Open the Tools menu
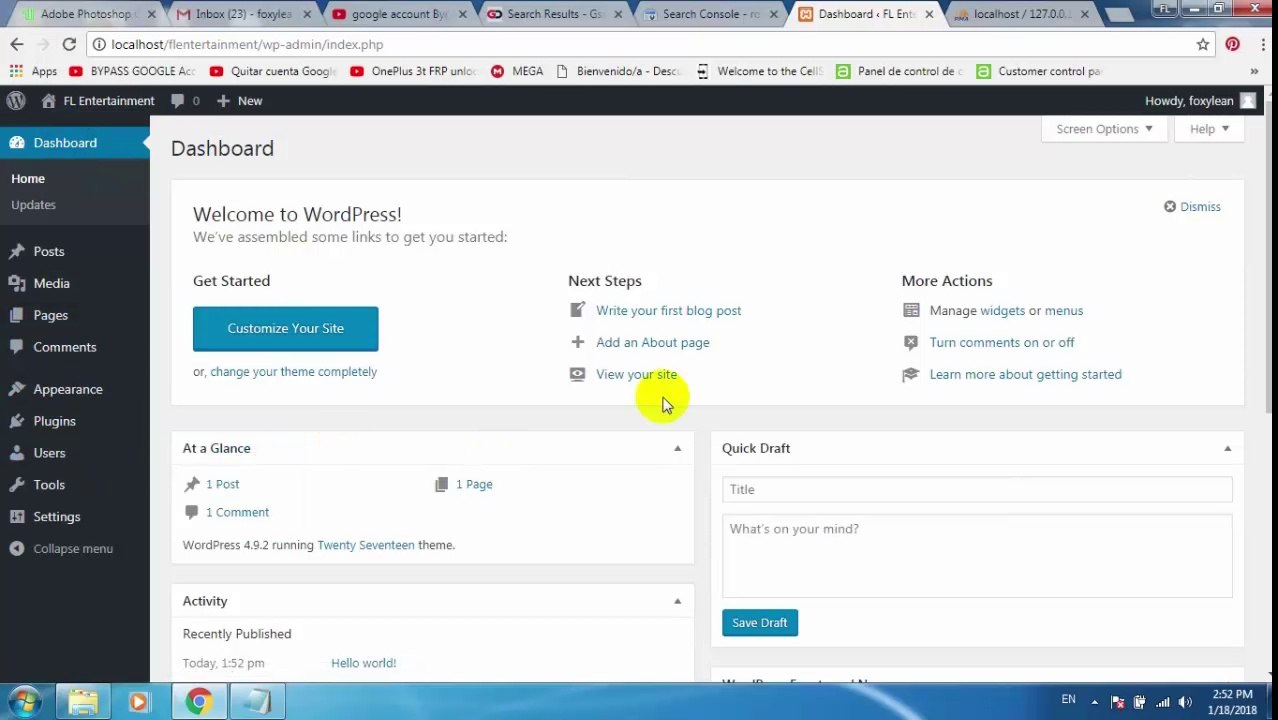Viewport: 1278px width, 720px height. tap(48, 486)
